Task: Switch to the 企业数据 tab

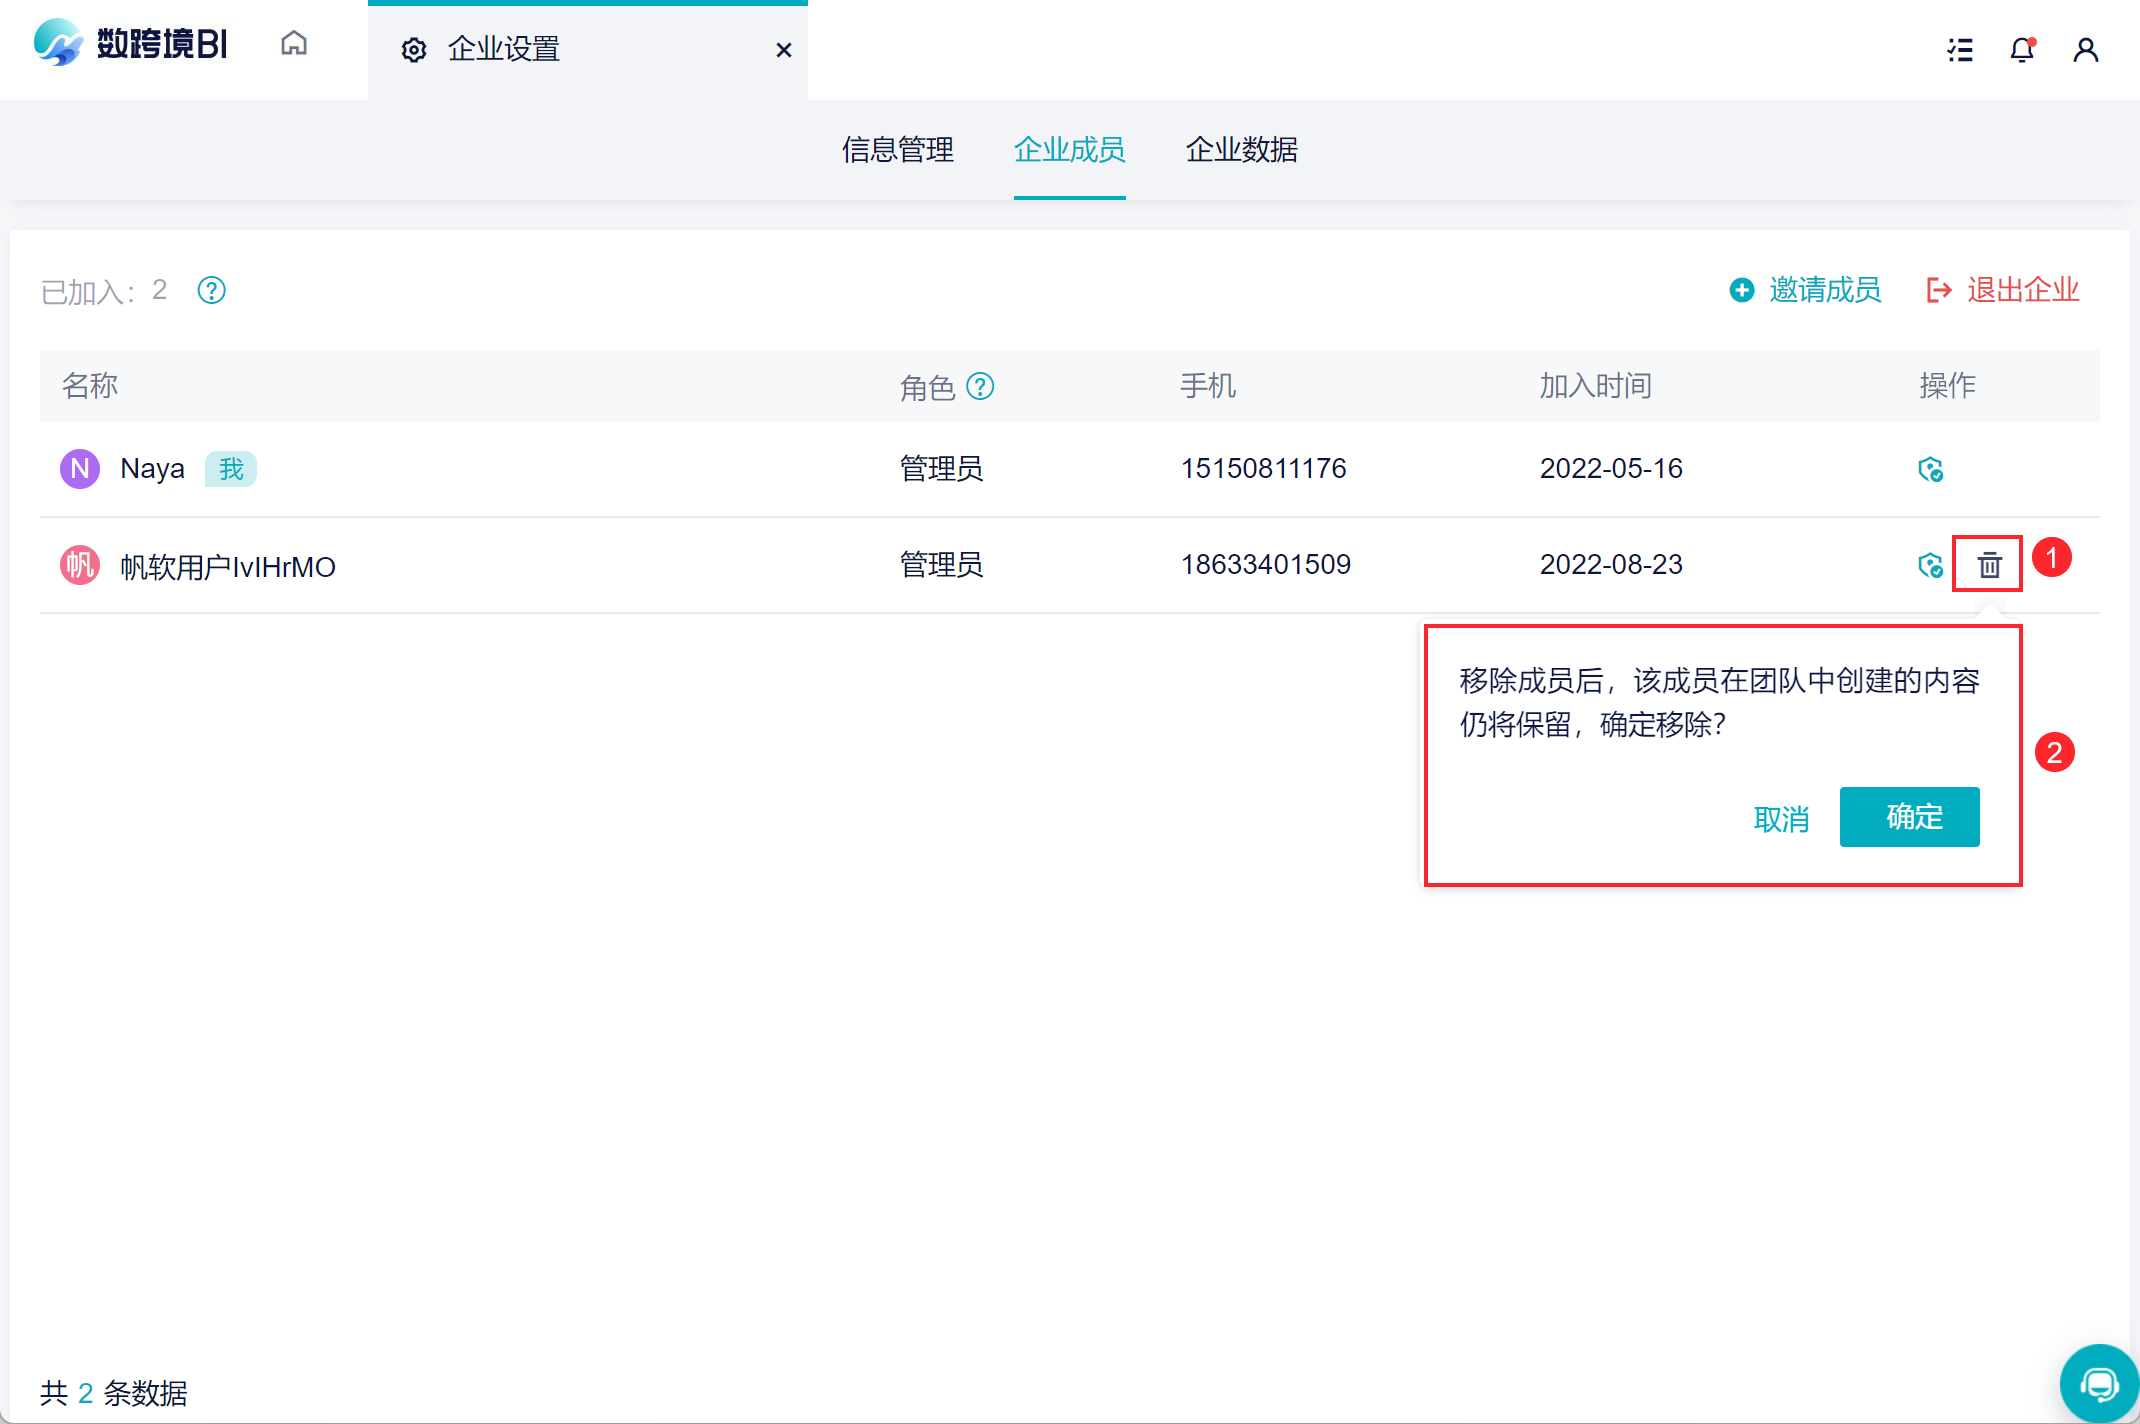Action: click(1241, 150)
